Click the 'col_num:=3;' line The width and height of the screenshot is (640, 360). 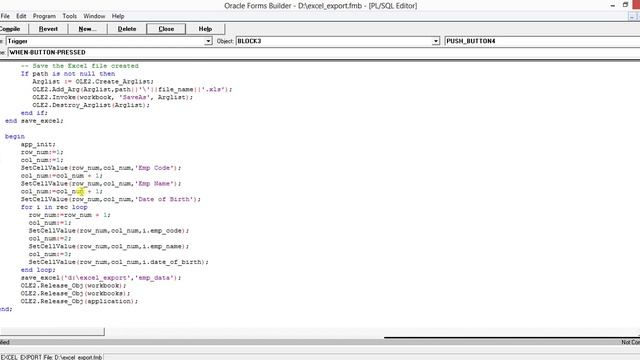point(50,254)
